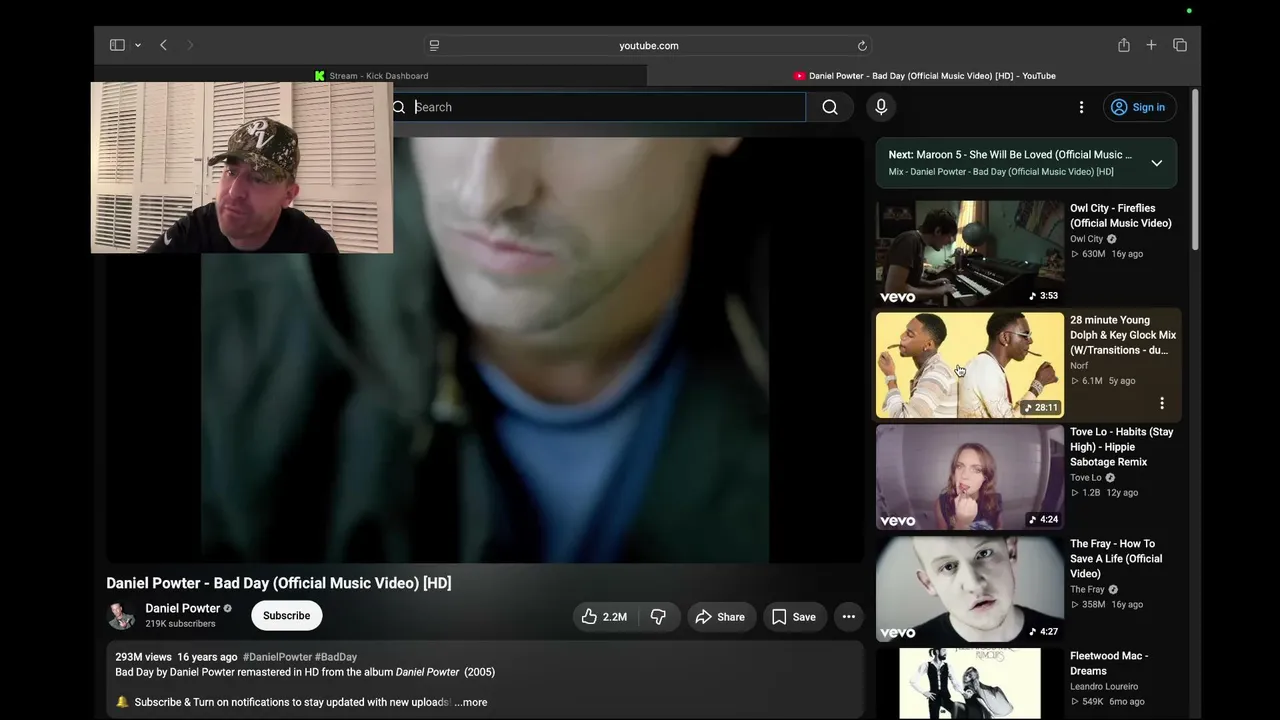The width and height of the screenshot is (1280, 720).
Task: Click the 219K subscribers text
Action: pyautogui.click(x=180, y=624)
